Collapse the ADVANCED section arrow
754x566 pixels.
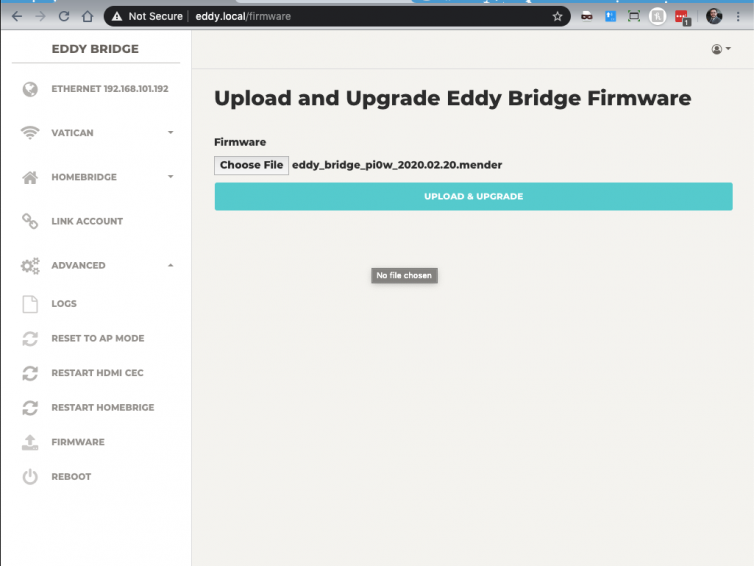point(170,265)
